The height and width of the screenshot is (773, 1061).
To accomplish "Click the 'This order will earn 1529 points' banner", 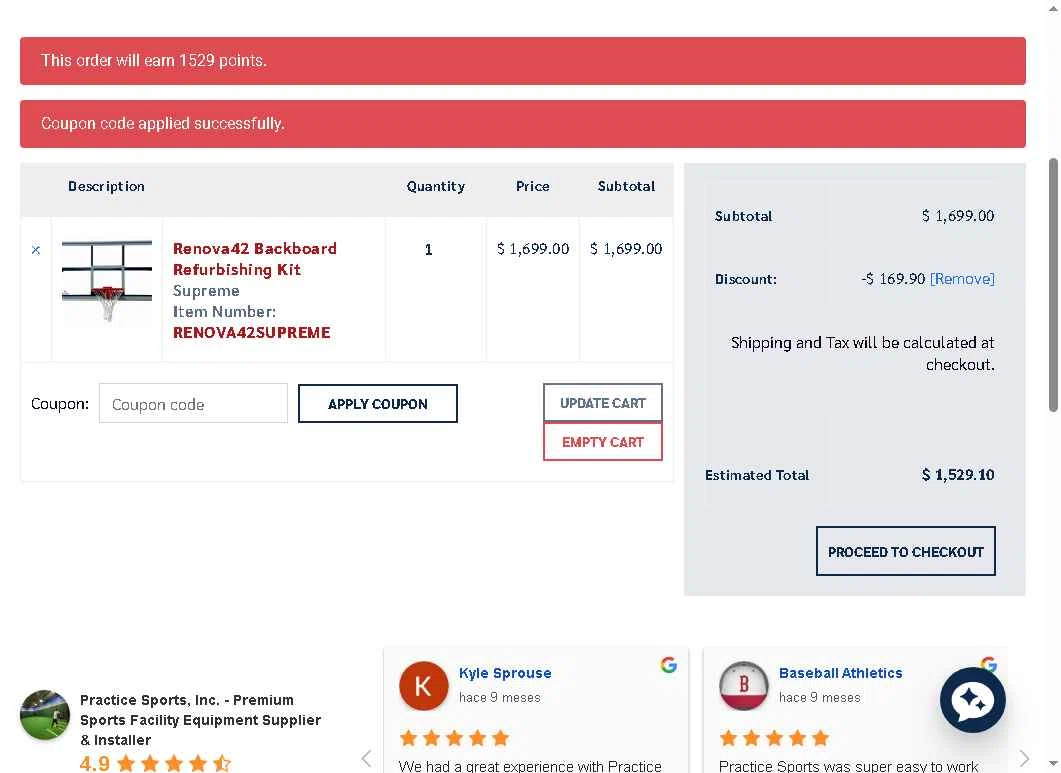I will click(522, 61).
